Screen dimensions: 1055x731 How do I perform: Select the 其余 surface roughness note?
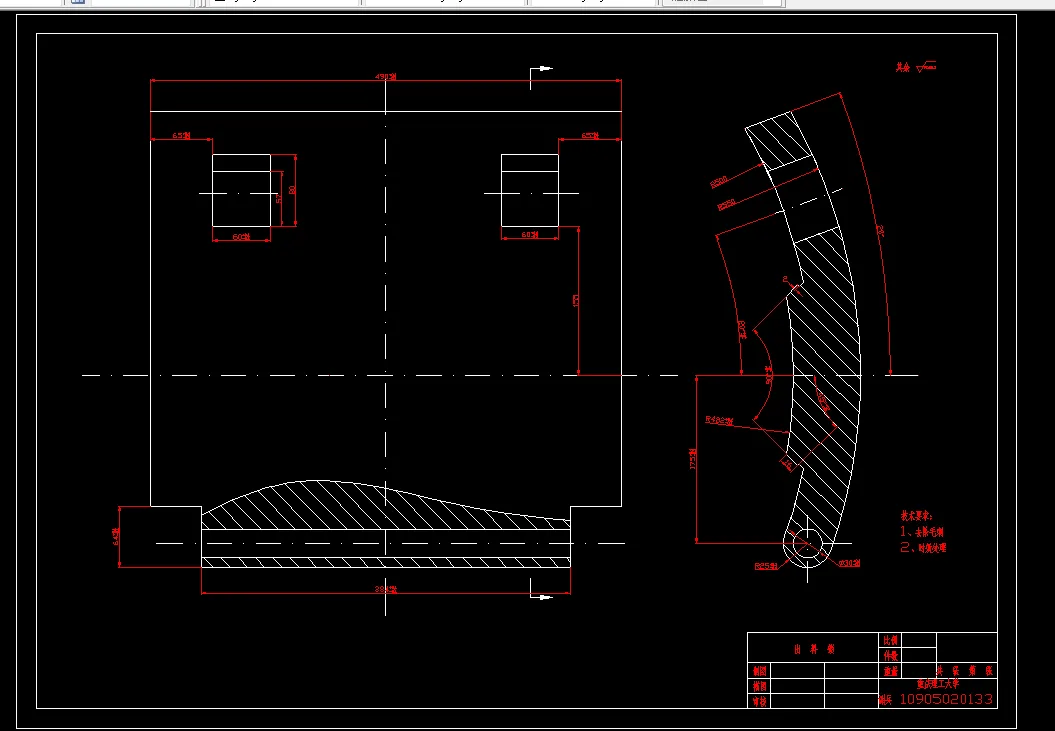[x=916, y=67]
